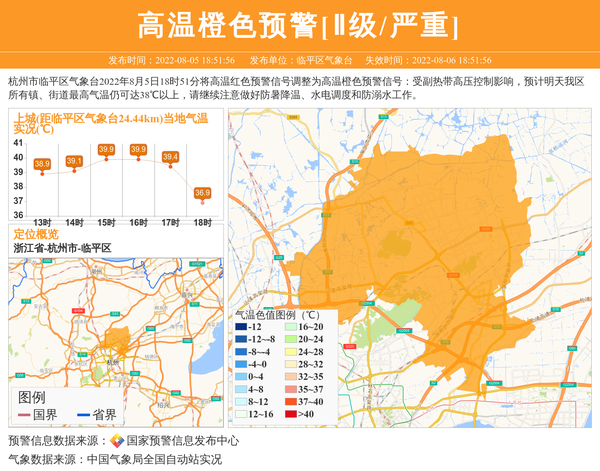
Task: Click the 国家预警信息发布中心 logo icon
Action: (117, 441)
